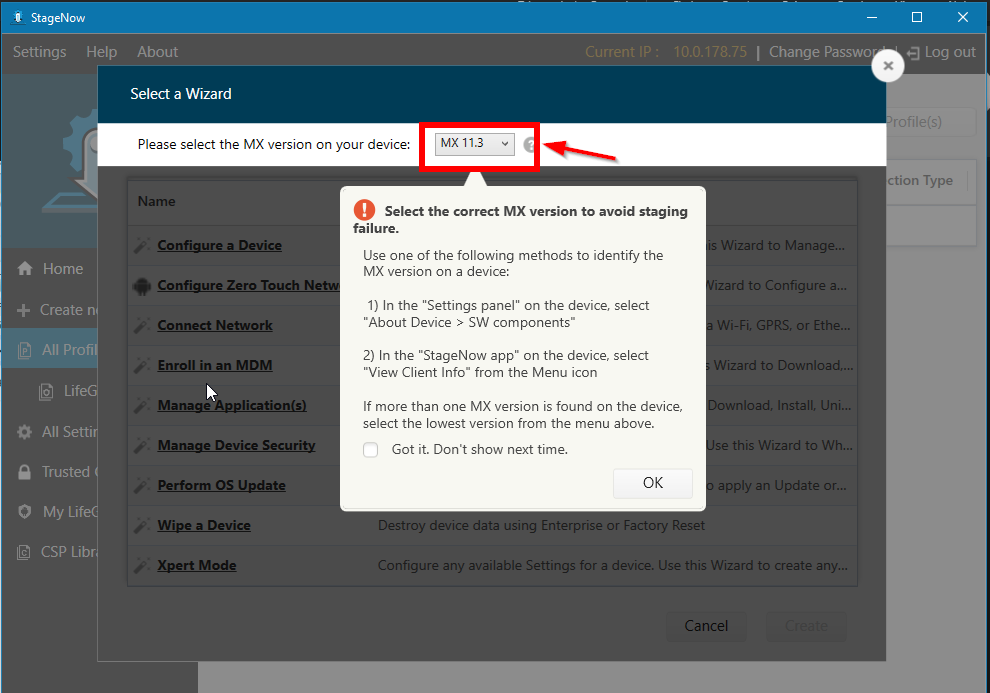Click the Android icon beside Configure Zero Touch

tap(141, 285)
